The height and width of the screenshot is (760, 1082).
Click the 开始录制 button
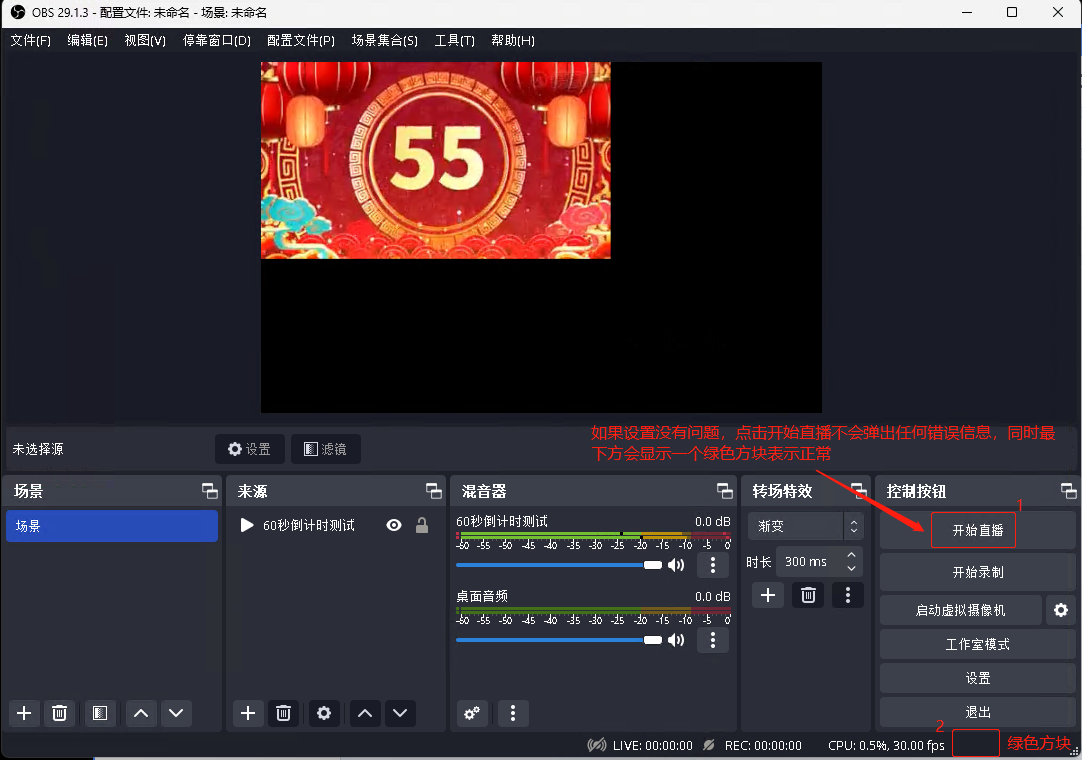tap(977, 573)
